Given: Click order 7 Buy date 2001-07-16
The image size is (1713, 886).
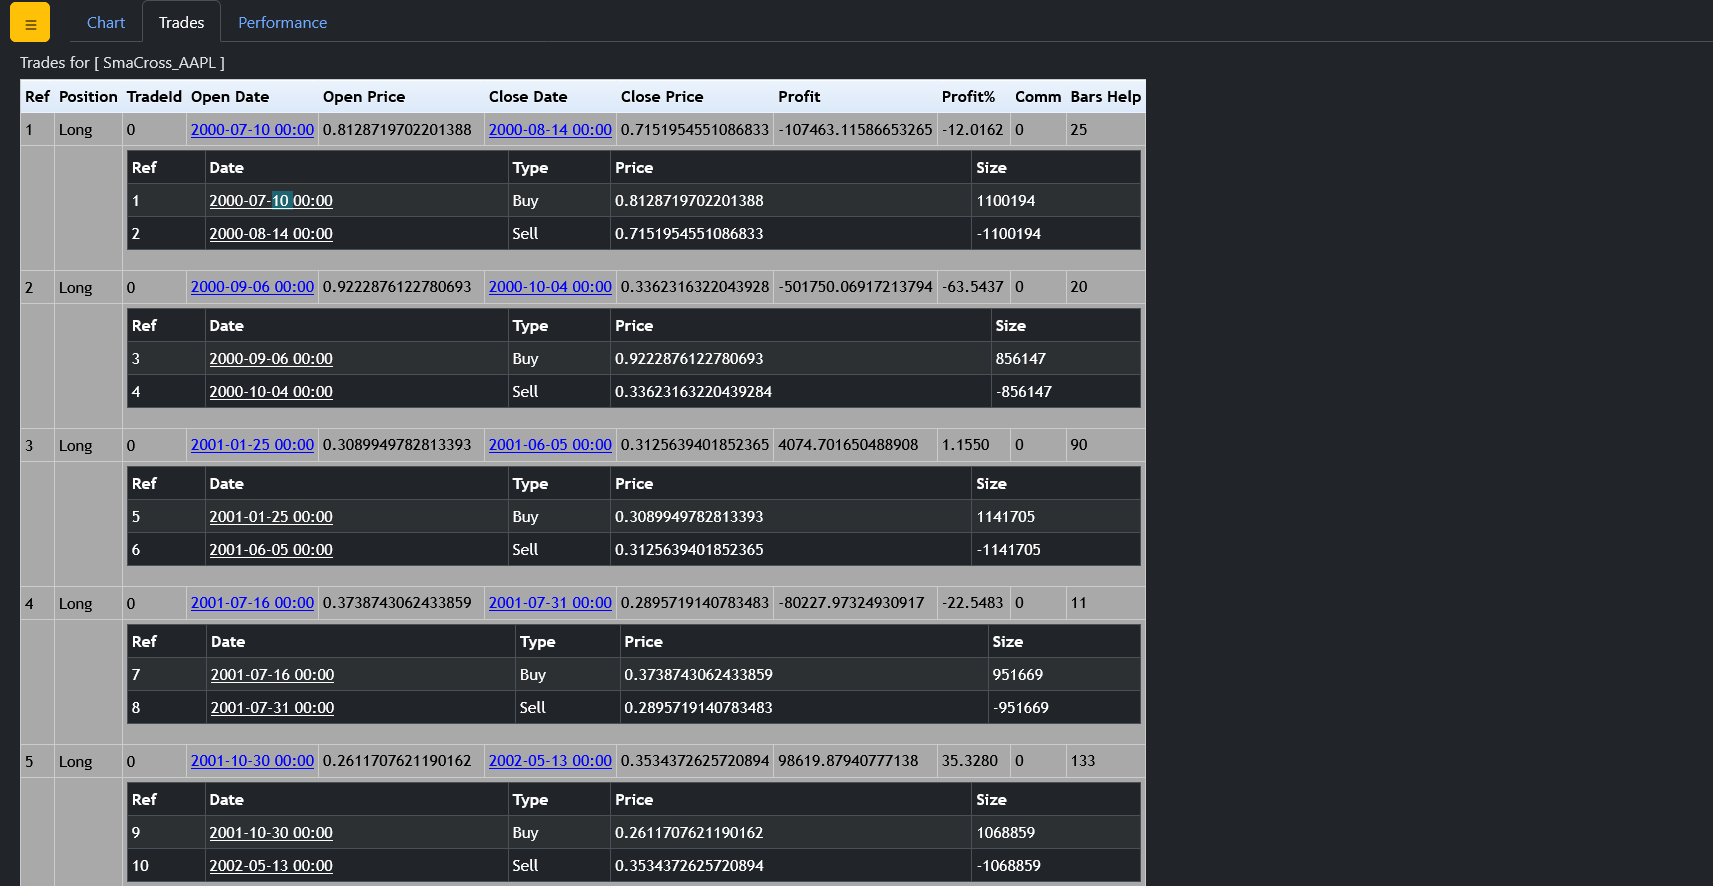Looking at the screenshot, I should pos(272,675).
